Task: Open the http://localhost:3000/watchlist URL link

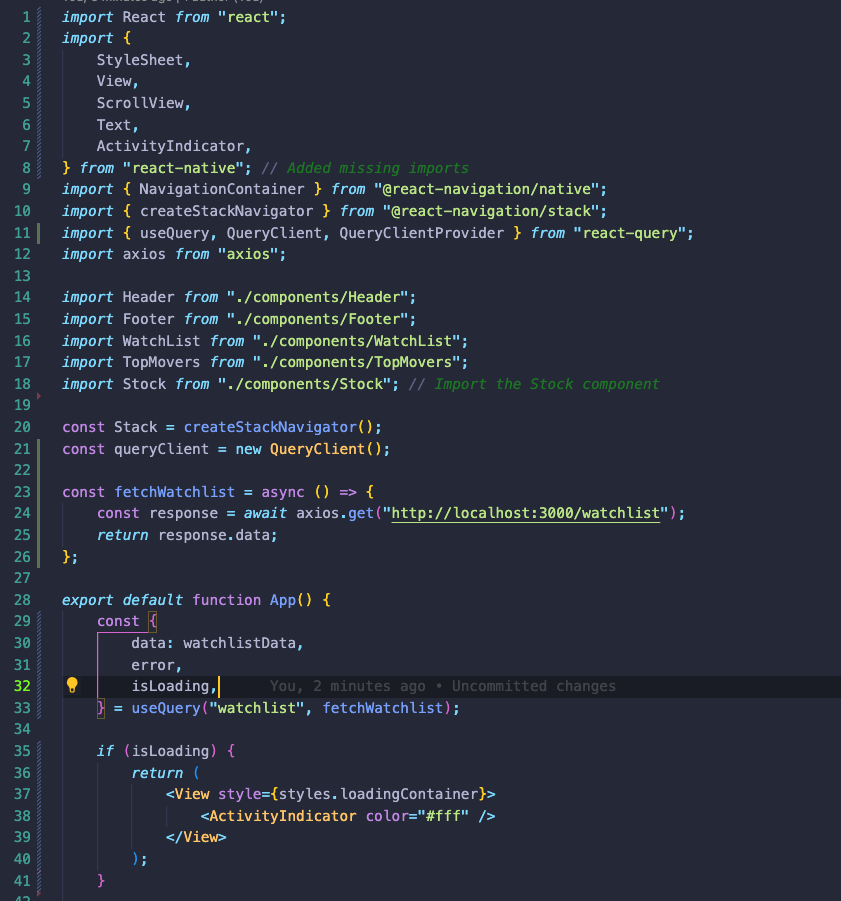Action: [526, 513]
